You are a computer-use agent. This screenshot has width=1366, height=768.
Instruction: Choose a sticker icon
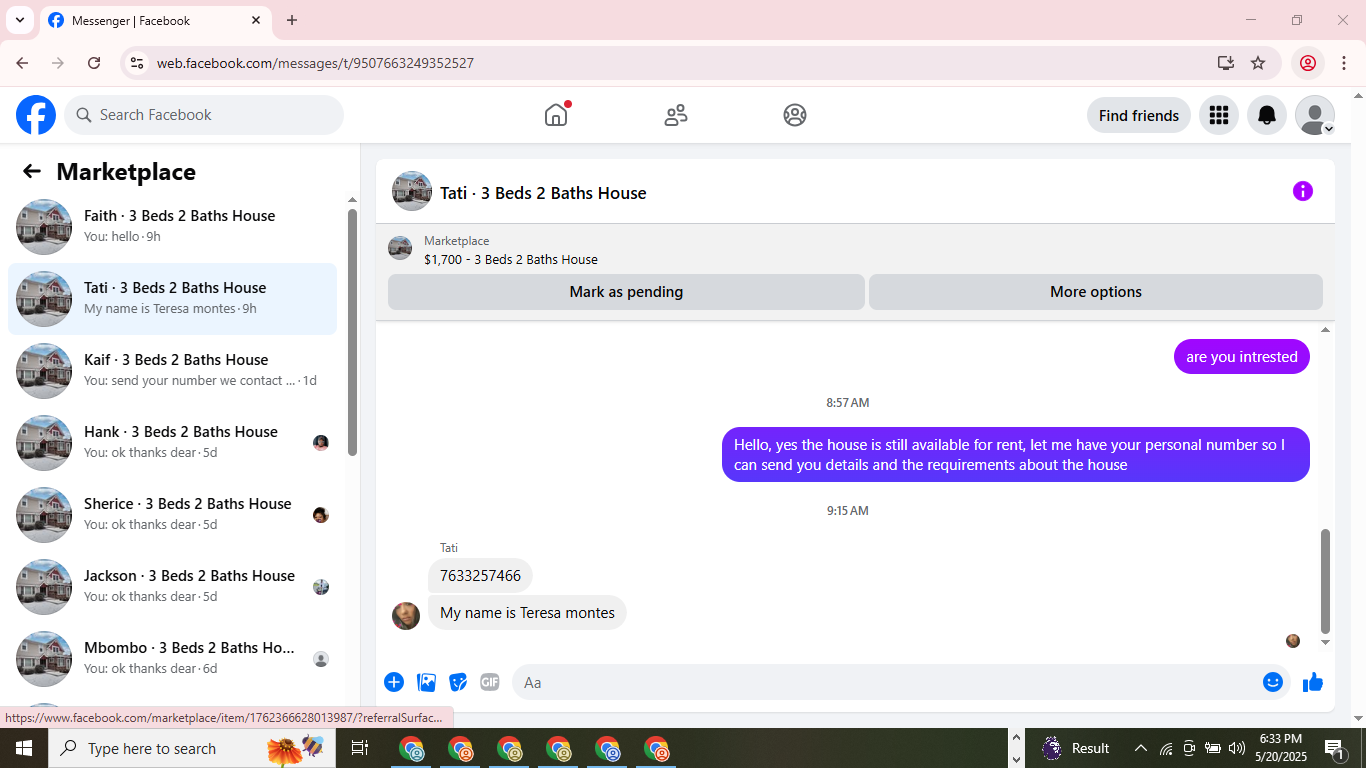point(458,682)
